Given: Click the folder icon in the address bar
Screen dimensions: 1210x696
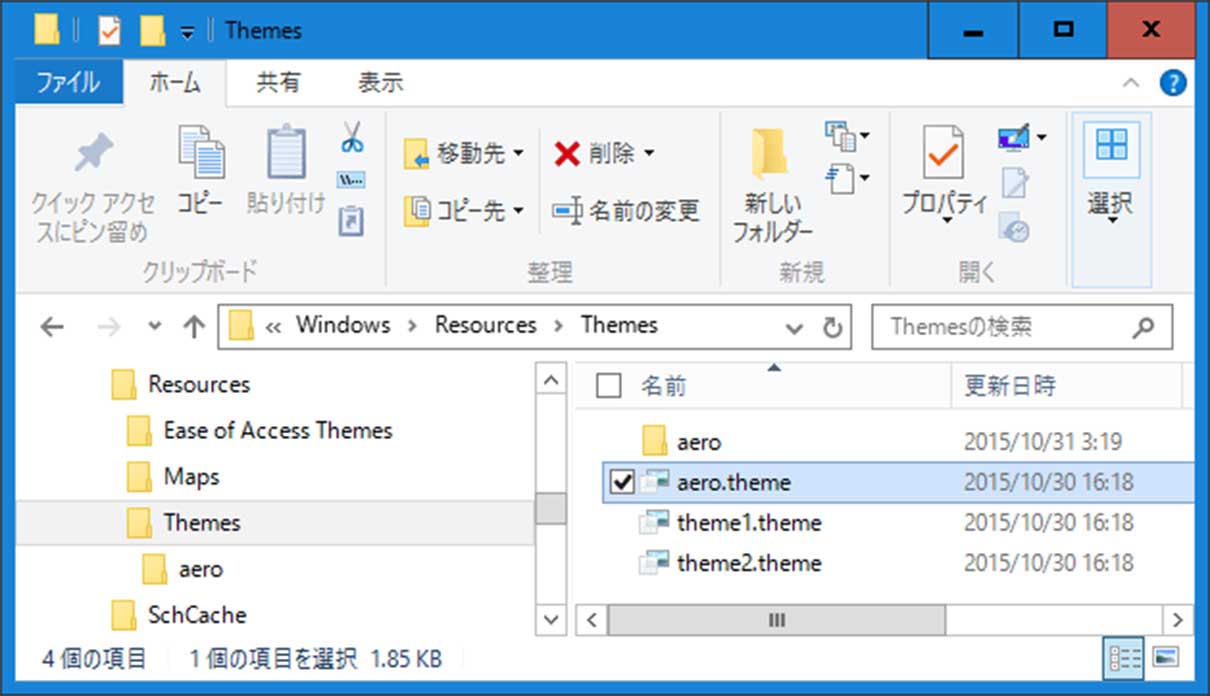Looking at the screenshot, I should pos(241,326).
